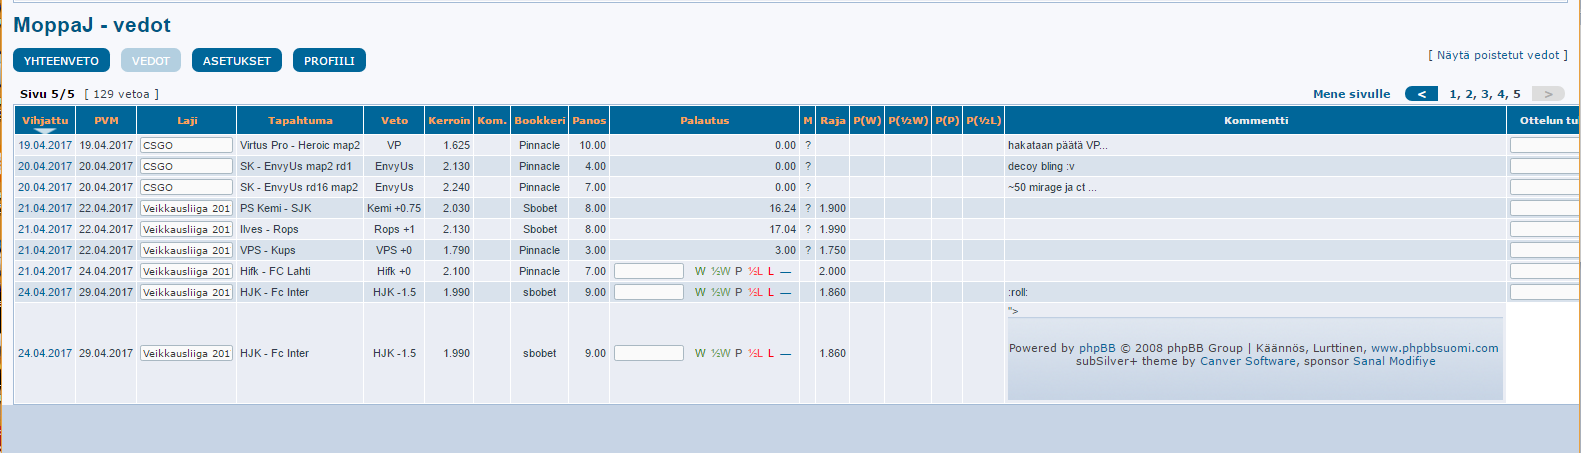Image resolution: width=1581 pixels, height=453 pixels.
Task: Sort the bets by the Kerroin column header
Action: (449, 120)
